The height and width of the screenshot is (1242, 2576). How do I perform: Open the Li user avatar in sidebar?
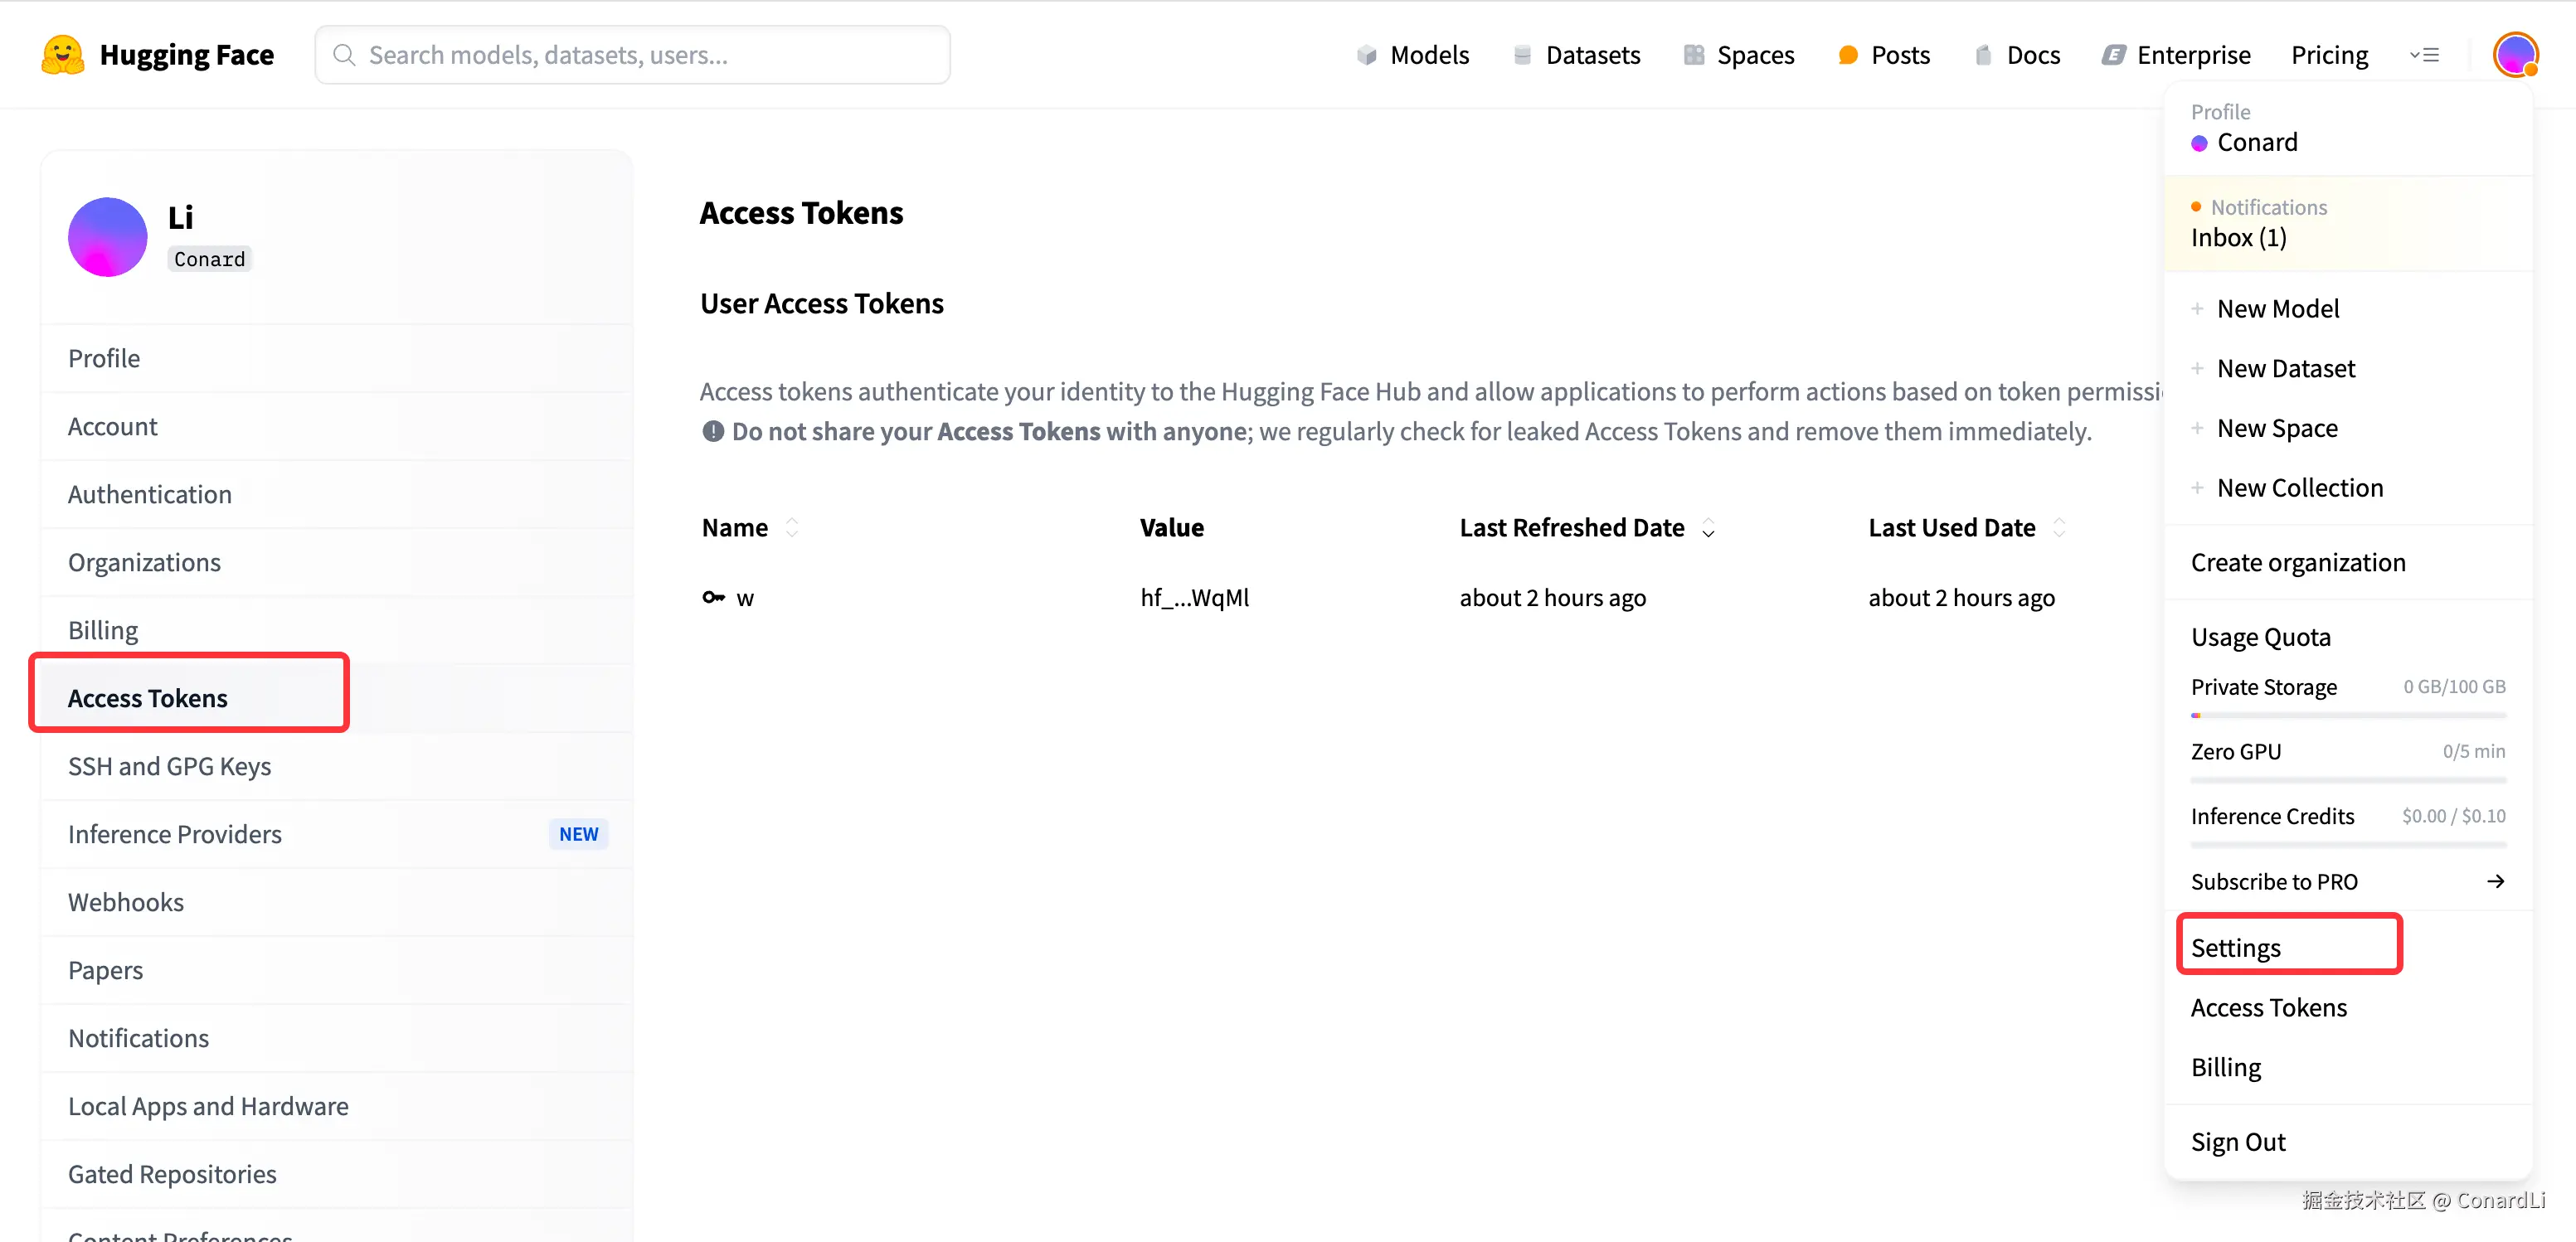[x=107, y=237]
